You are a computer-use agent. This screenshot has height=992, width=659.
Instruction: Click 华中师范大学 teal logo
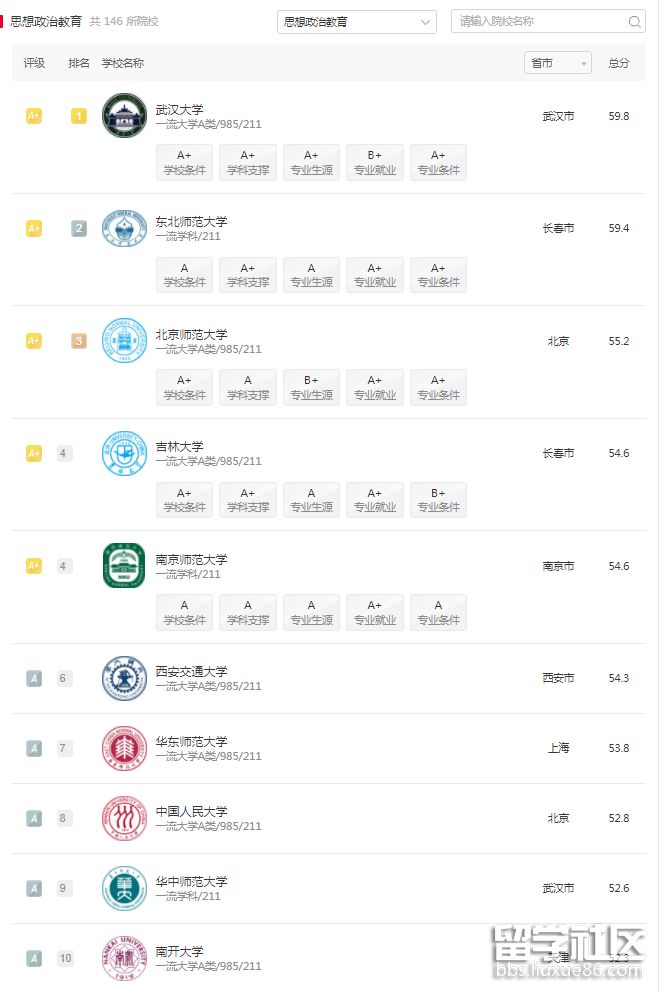124,888
